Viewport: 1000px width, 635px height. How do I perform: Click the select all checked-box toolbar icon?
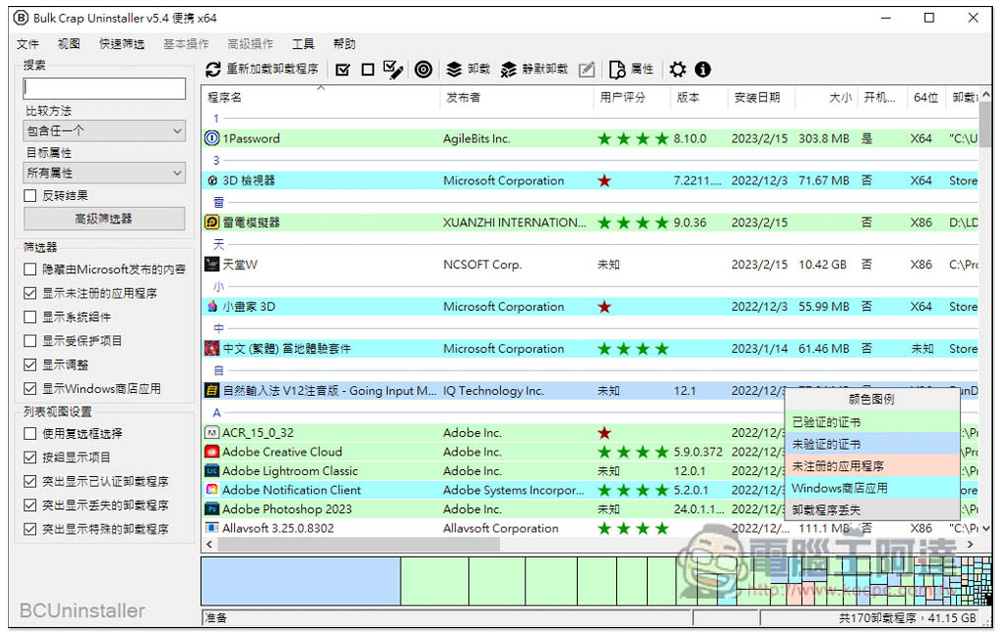[343, 69]
